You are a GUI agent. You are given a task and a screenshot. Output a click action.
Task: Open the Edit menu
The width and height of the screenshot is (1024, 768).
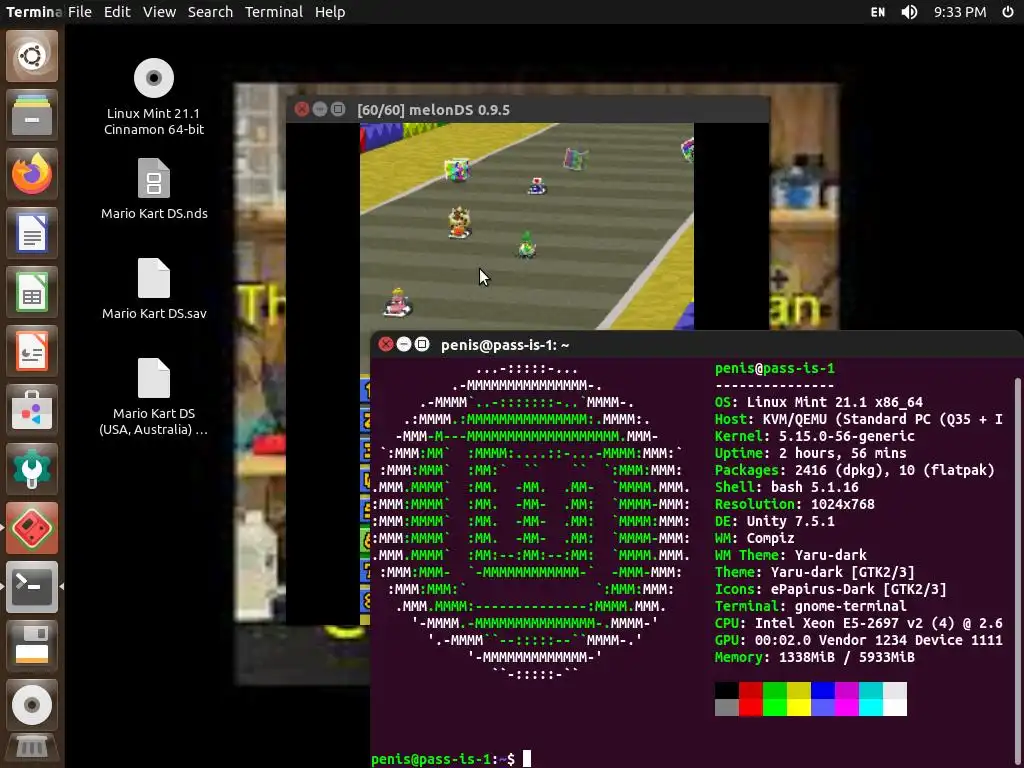118,12
